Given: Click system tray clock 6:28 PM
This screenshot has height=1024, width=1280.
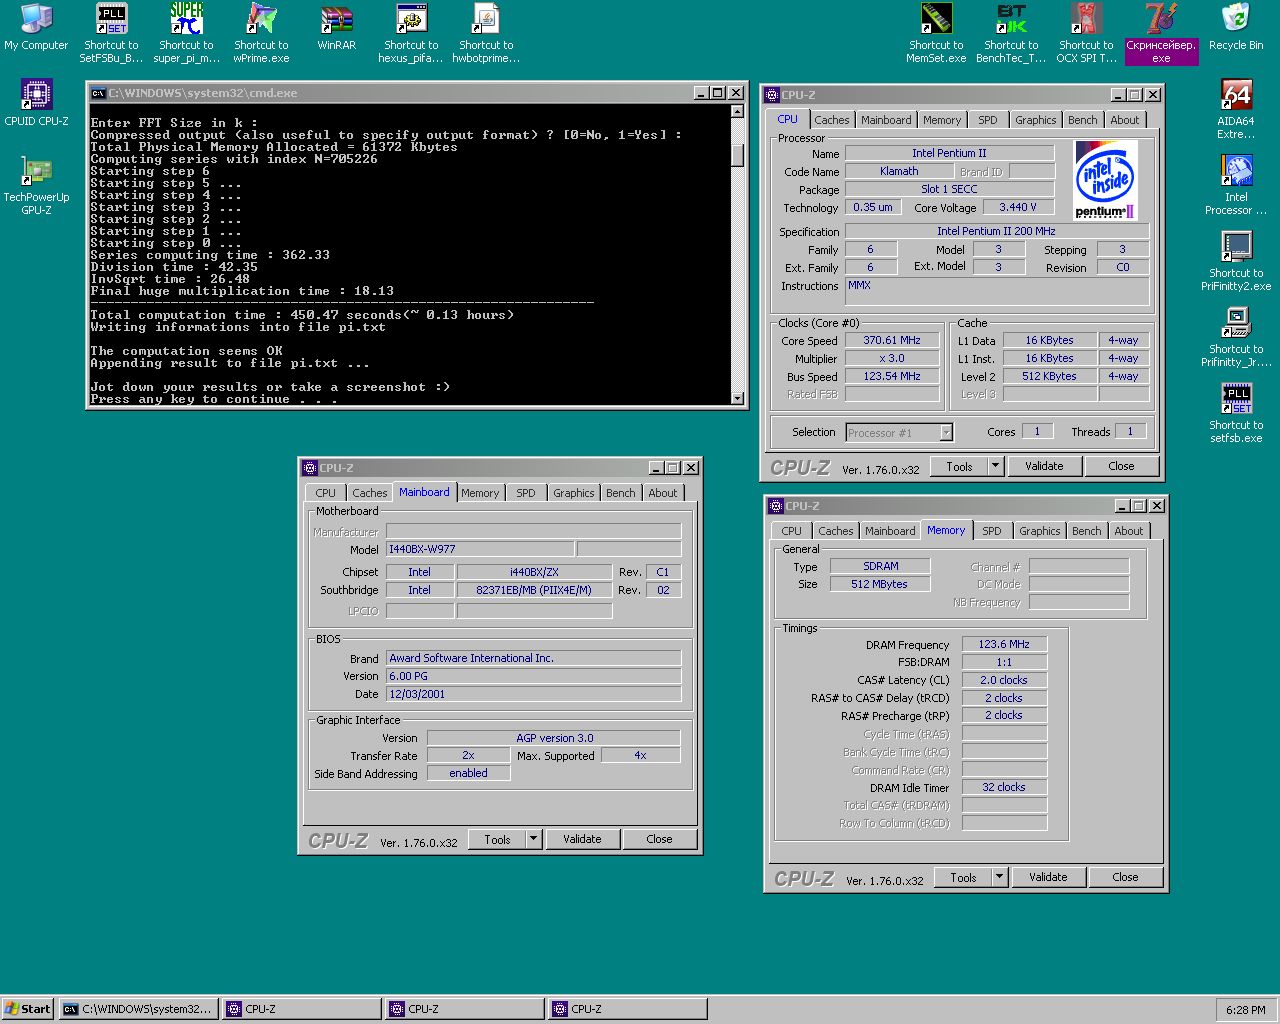Looking at the screenshot, I should [1245, 1010].
